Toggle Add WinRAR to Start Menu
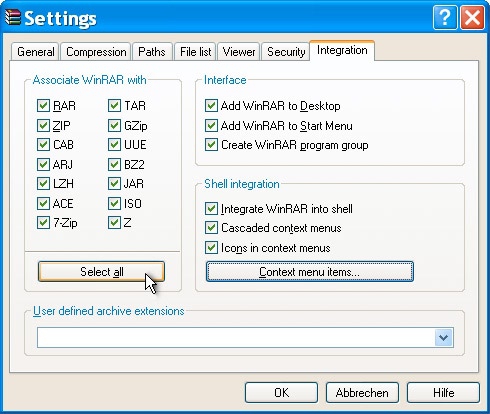The image size is (490, 414). (211, 126)
